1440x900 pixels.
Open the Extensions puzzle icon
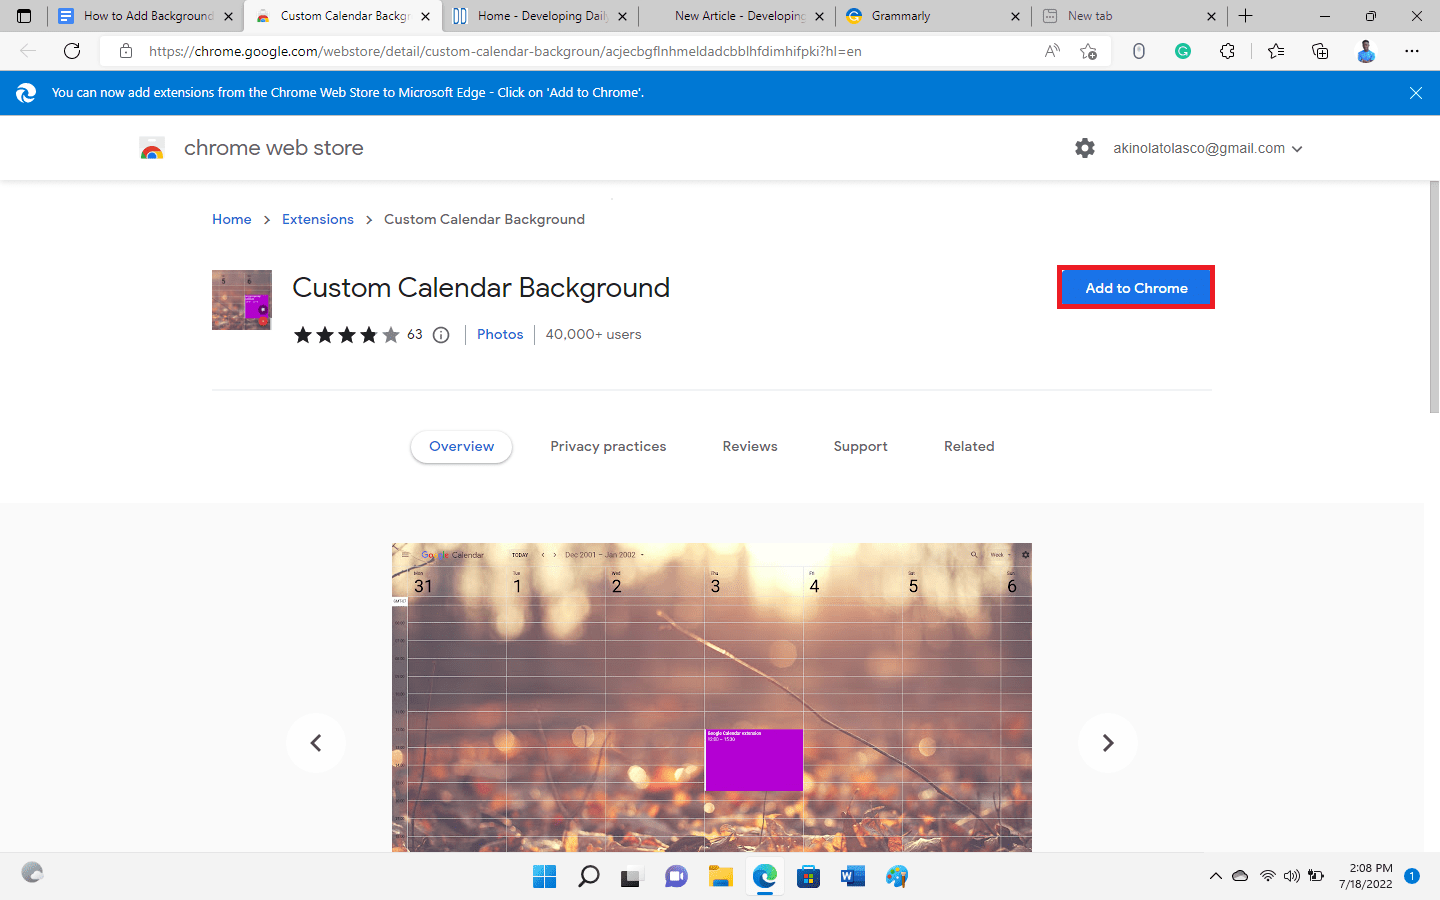1227,51
